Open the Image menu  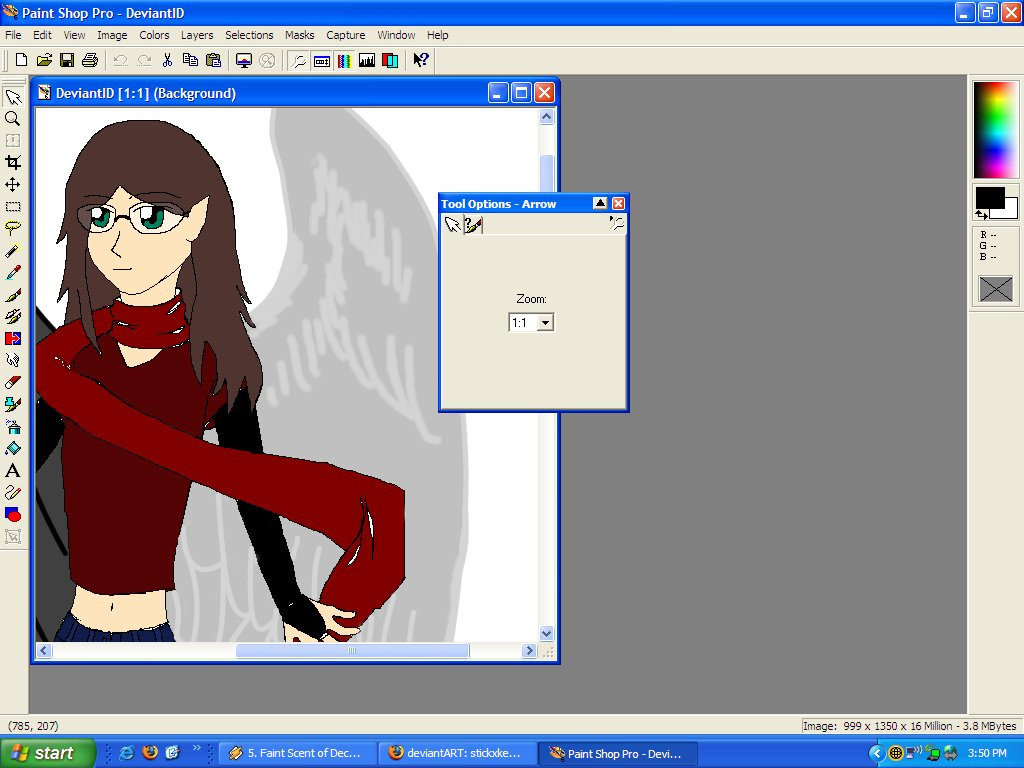coord(112,35)
